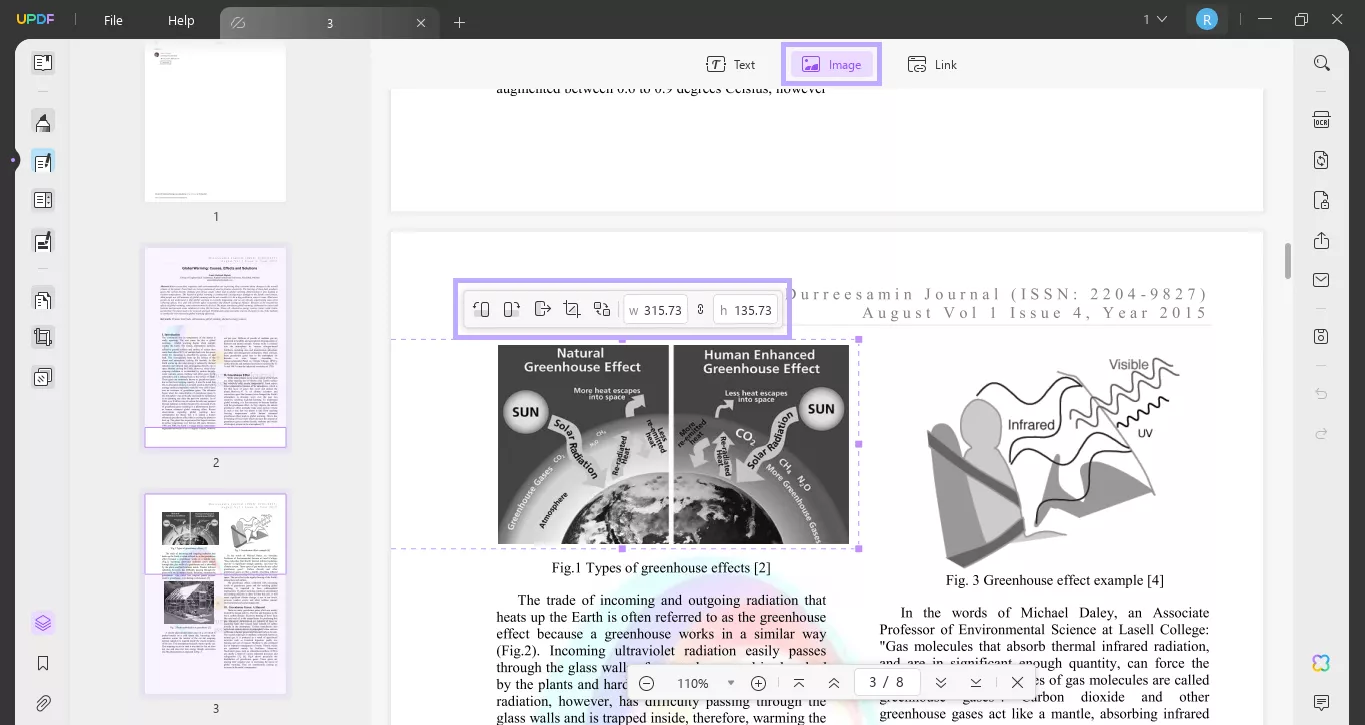Open the Organize Pages tool

pyautogui.click(x=43, y=299)
